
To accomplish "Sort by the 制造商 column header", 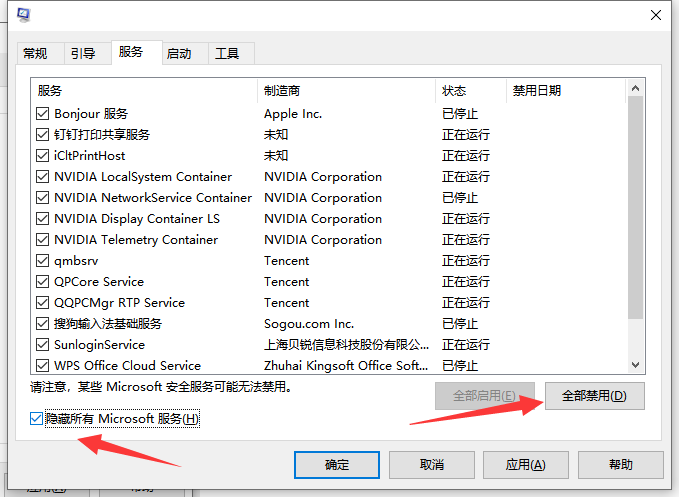I will pos(346,90).
